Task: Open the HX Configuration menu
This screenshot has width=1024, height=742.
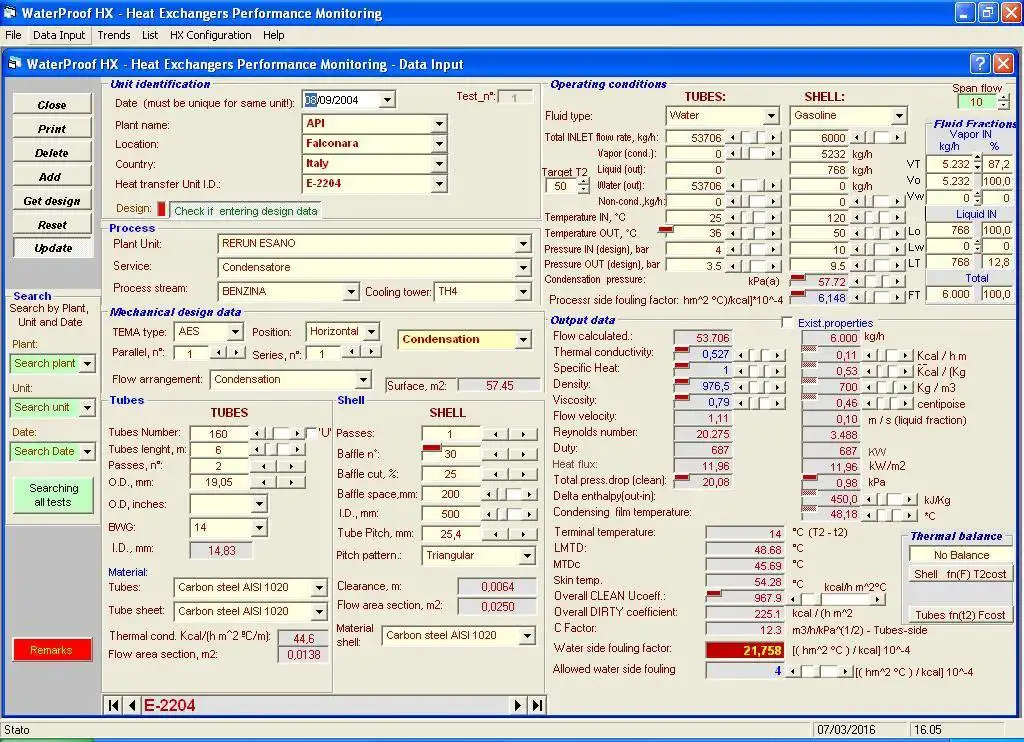Action: pyautogui.click(x=210, y=35)
